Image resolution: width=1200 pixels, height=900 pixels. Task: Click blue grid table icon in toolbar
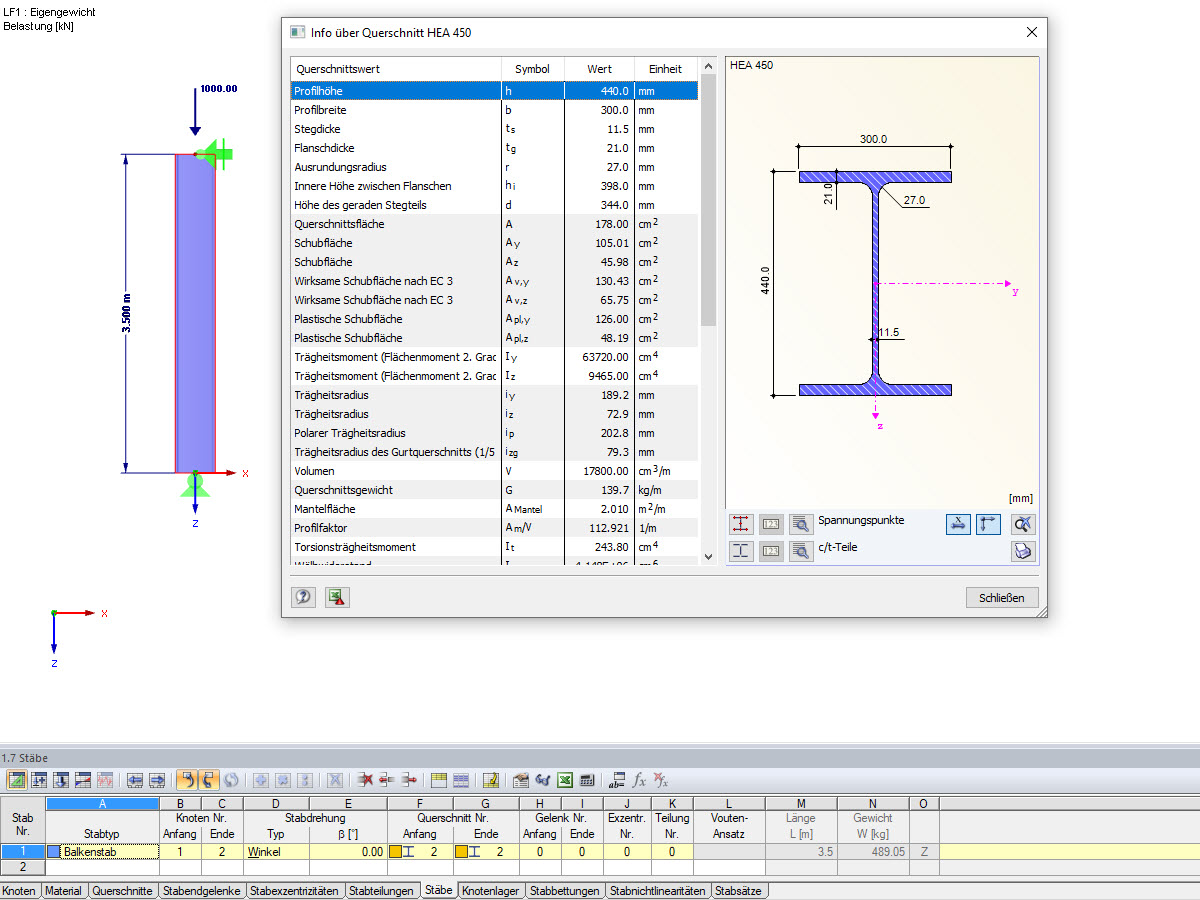click(x=461, y=780)
